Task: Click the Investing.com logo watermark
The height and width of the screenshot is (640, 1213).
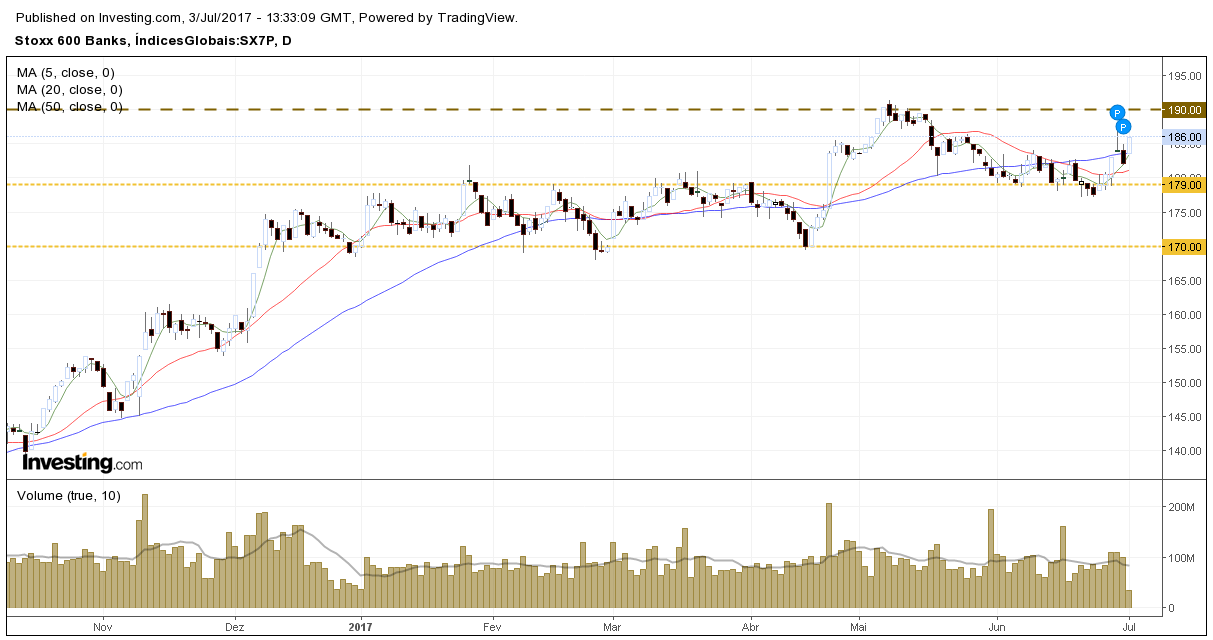Action: 82,463
